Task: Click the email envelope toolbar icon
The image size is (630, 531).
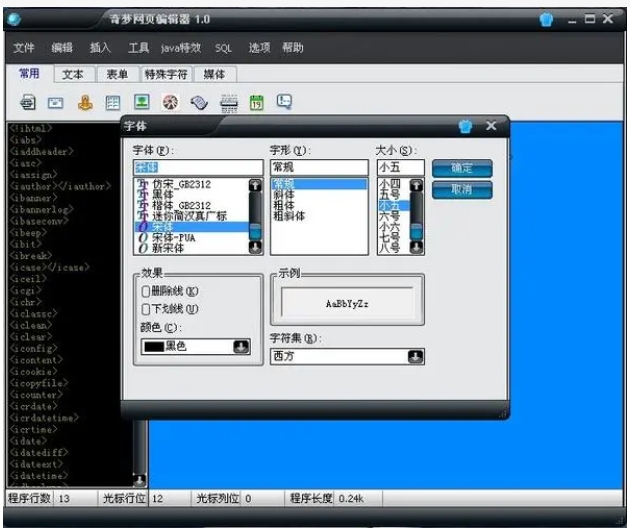Action: (x=55, y=103)
